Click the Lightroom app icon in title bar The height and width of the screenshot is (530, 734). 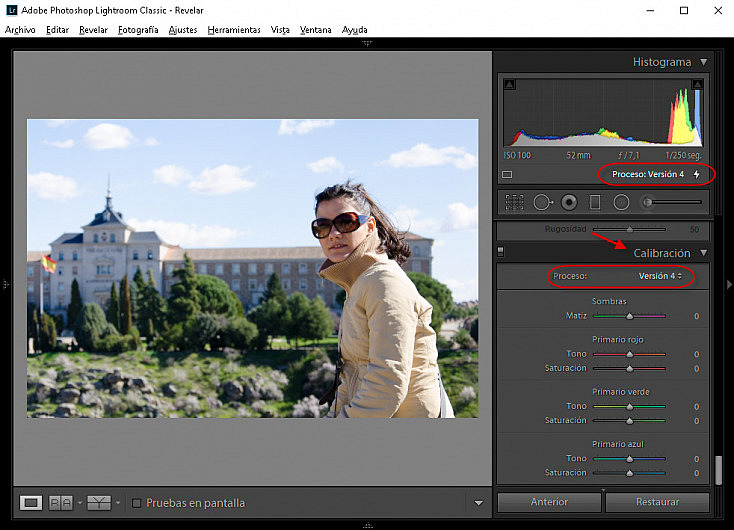12,10
